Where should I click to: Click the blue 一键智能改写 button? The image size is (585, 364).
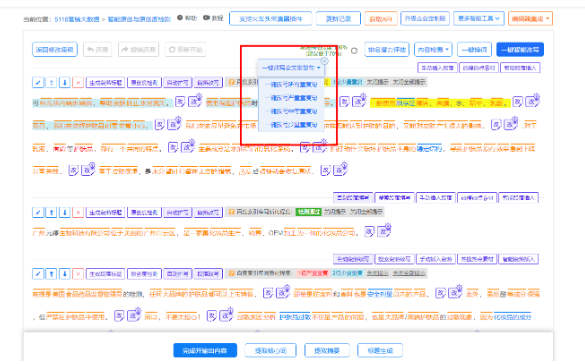point(520,49)
